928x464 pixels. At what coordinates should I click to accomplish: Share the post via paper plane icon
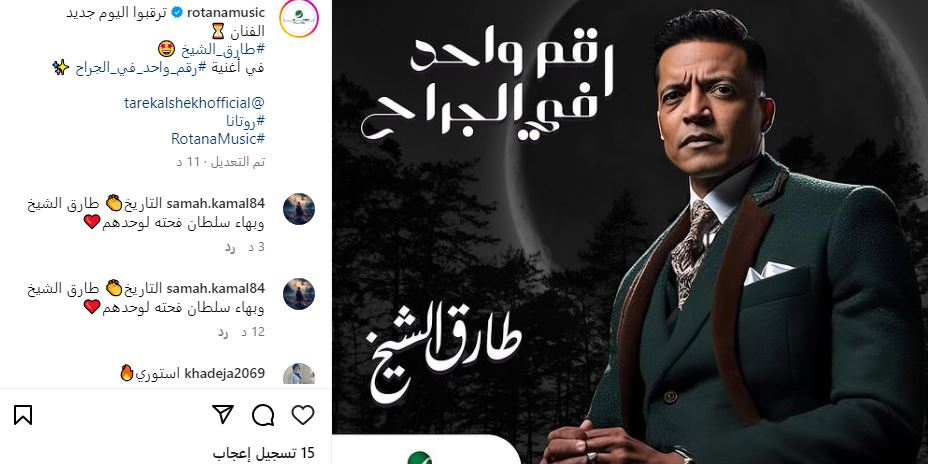click(223, 414)
